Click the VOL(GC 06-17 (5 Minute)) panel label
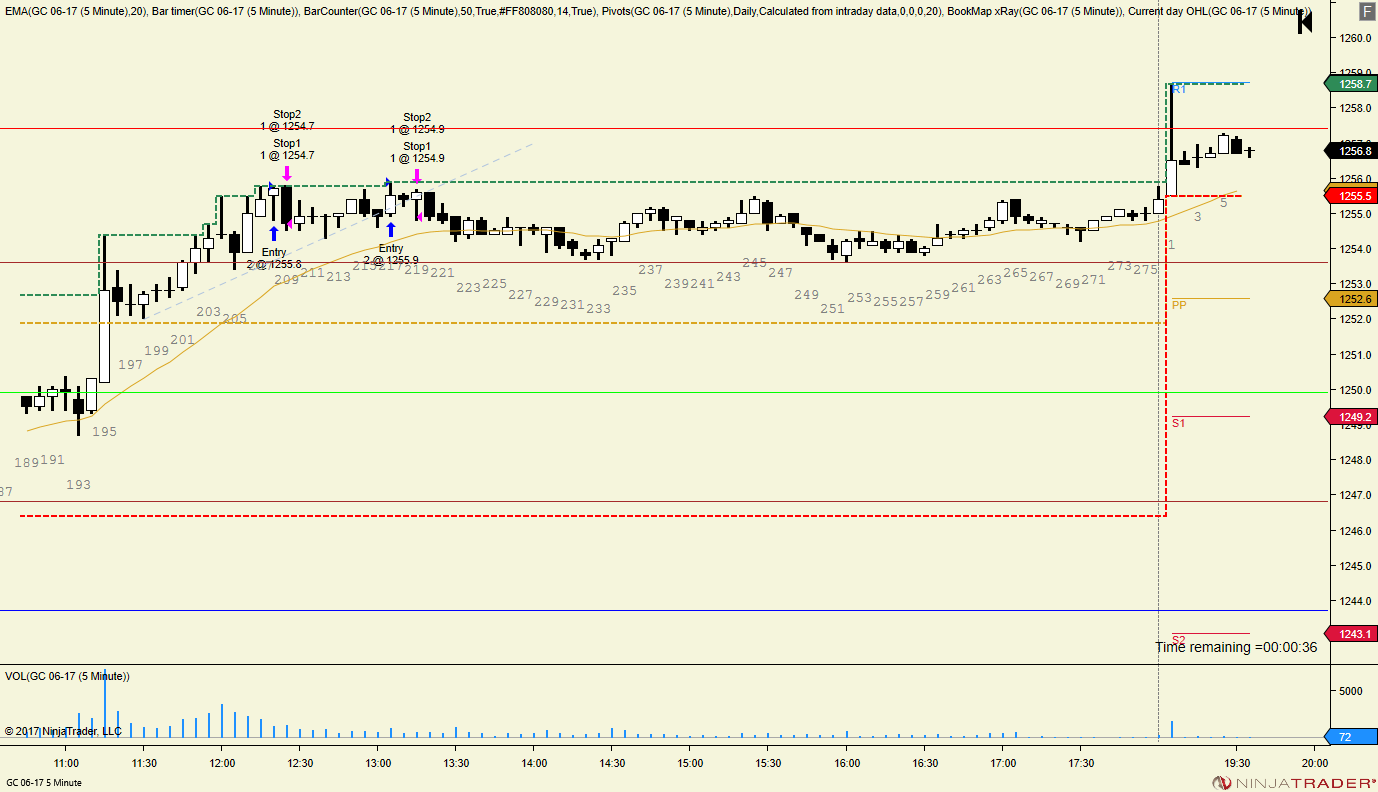The width and height of the screenshot is (1378, 792). [x=67, y=676]
